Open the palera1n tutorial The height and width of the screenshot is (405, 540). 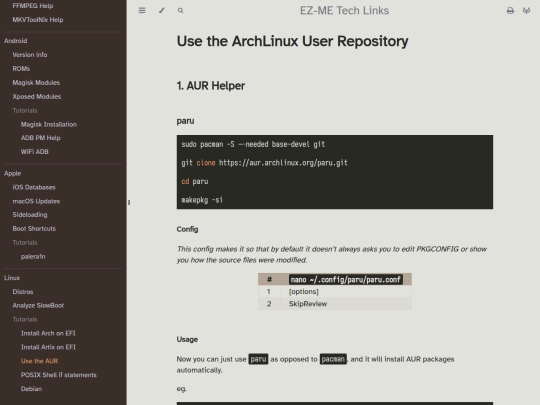33,257
